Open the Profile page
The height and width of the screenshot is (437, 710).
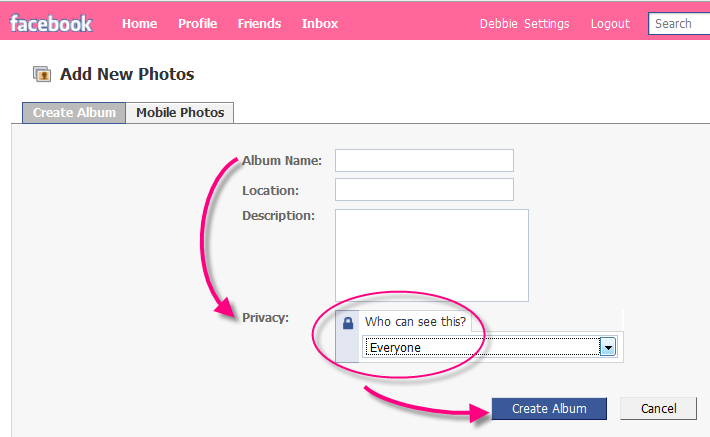pyautogui.click(x=198, y=23)
